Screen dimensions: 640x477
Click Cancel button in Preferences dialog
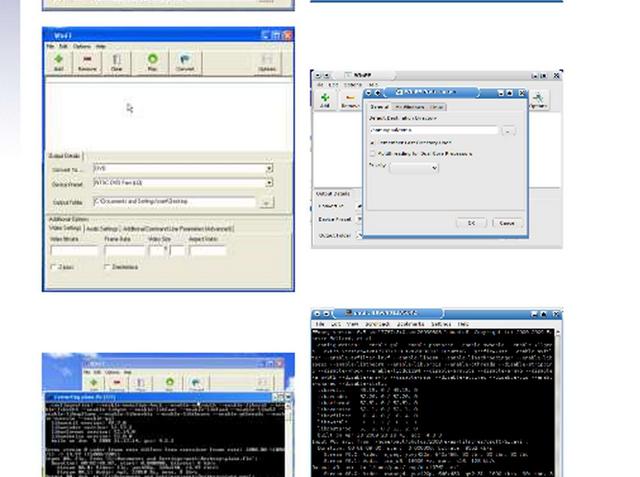point(507,223)
